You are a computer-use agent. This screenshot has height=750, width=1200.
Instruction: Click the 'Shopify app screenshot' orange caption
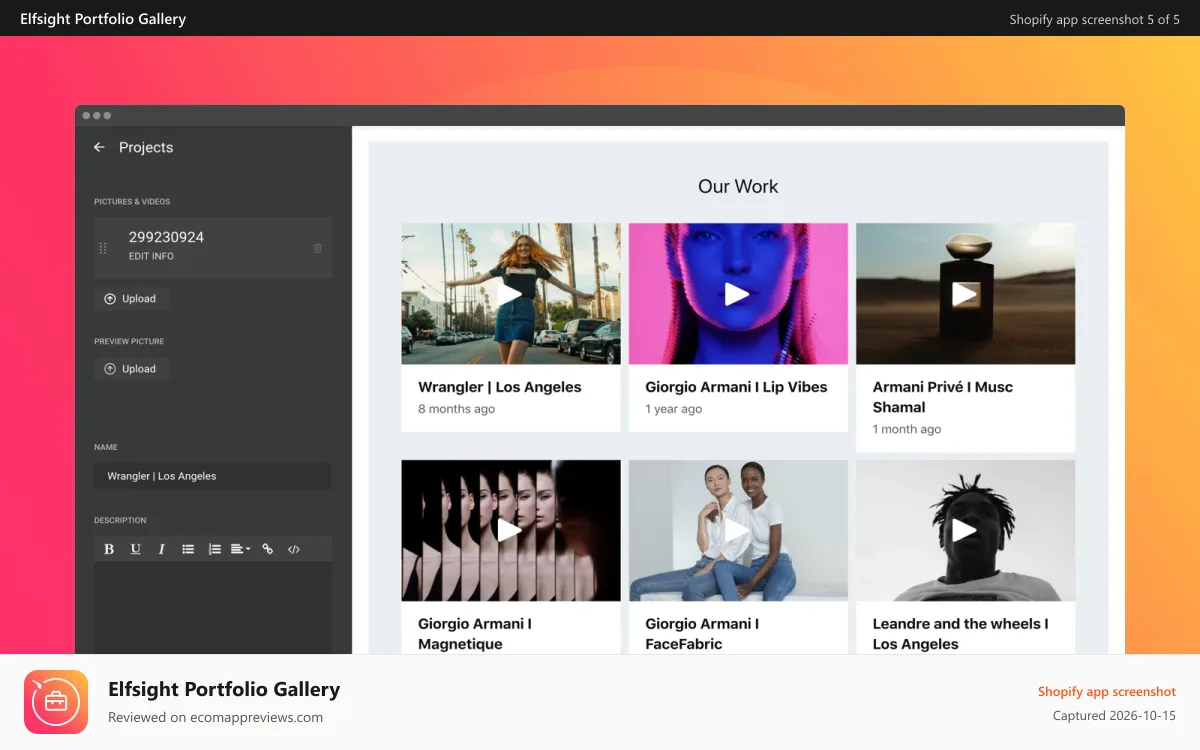click(1107, 692)
